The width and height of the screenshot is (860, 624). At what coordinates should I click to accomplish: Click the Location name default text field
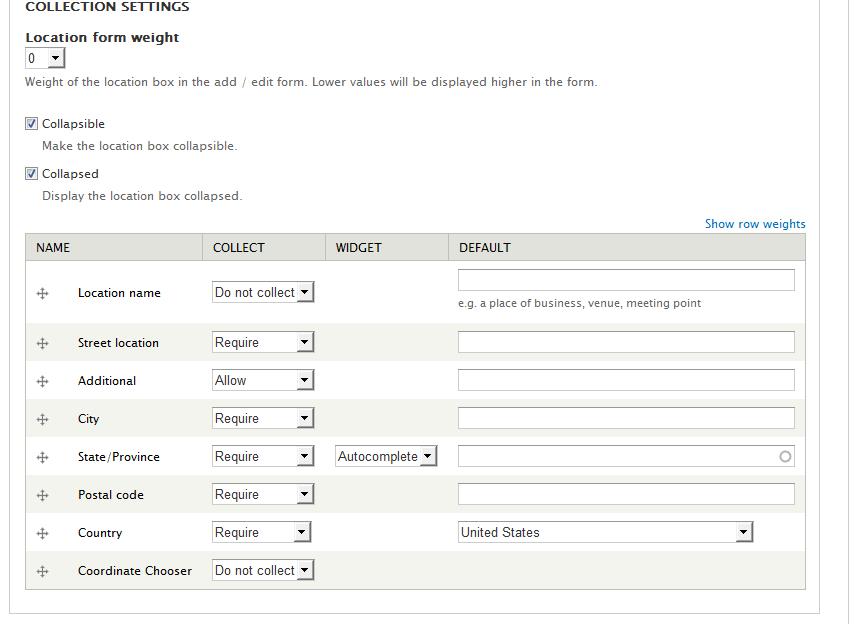tap(626, 280)
